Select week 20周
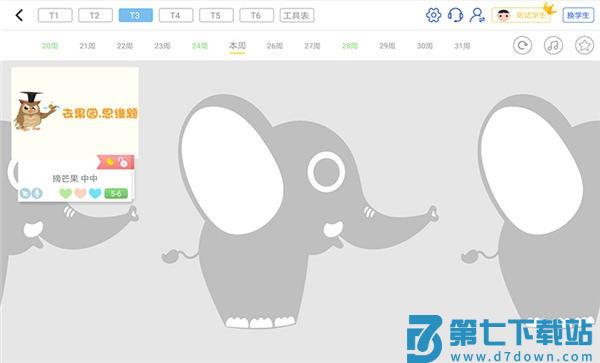The image size is (600, 363). coord(50,46)
